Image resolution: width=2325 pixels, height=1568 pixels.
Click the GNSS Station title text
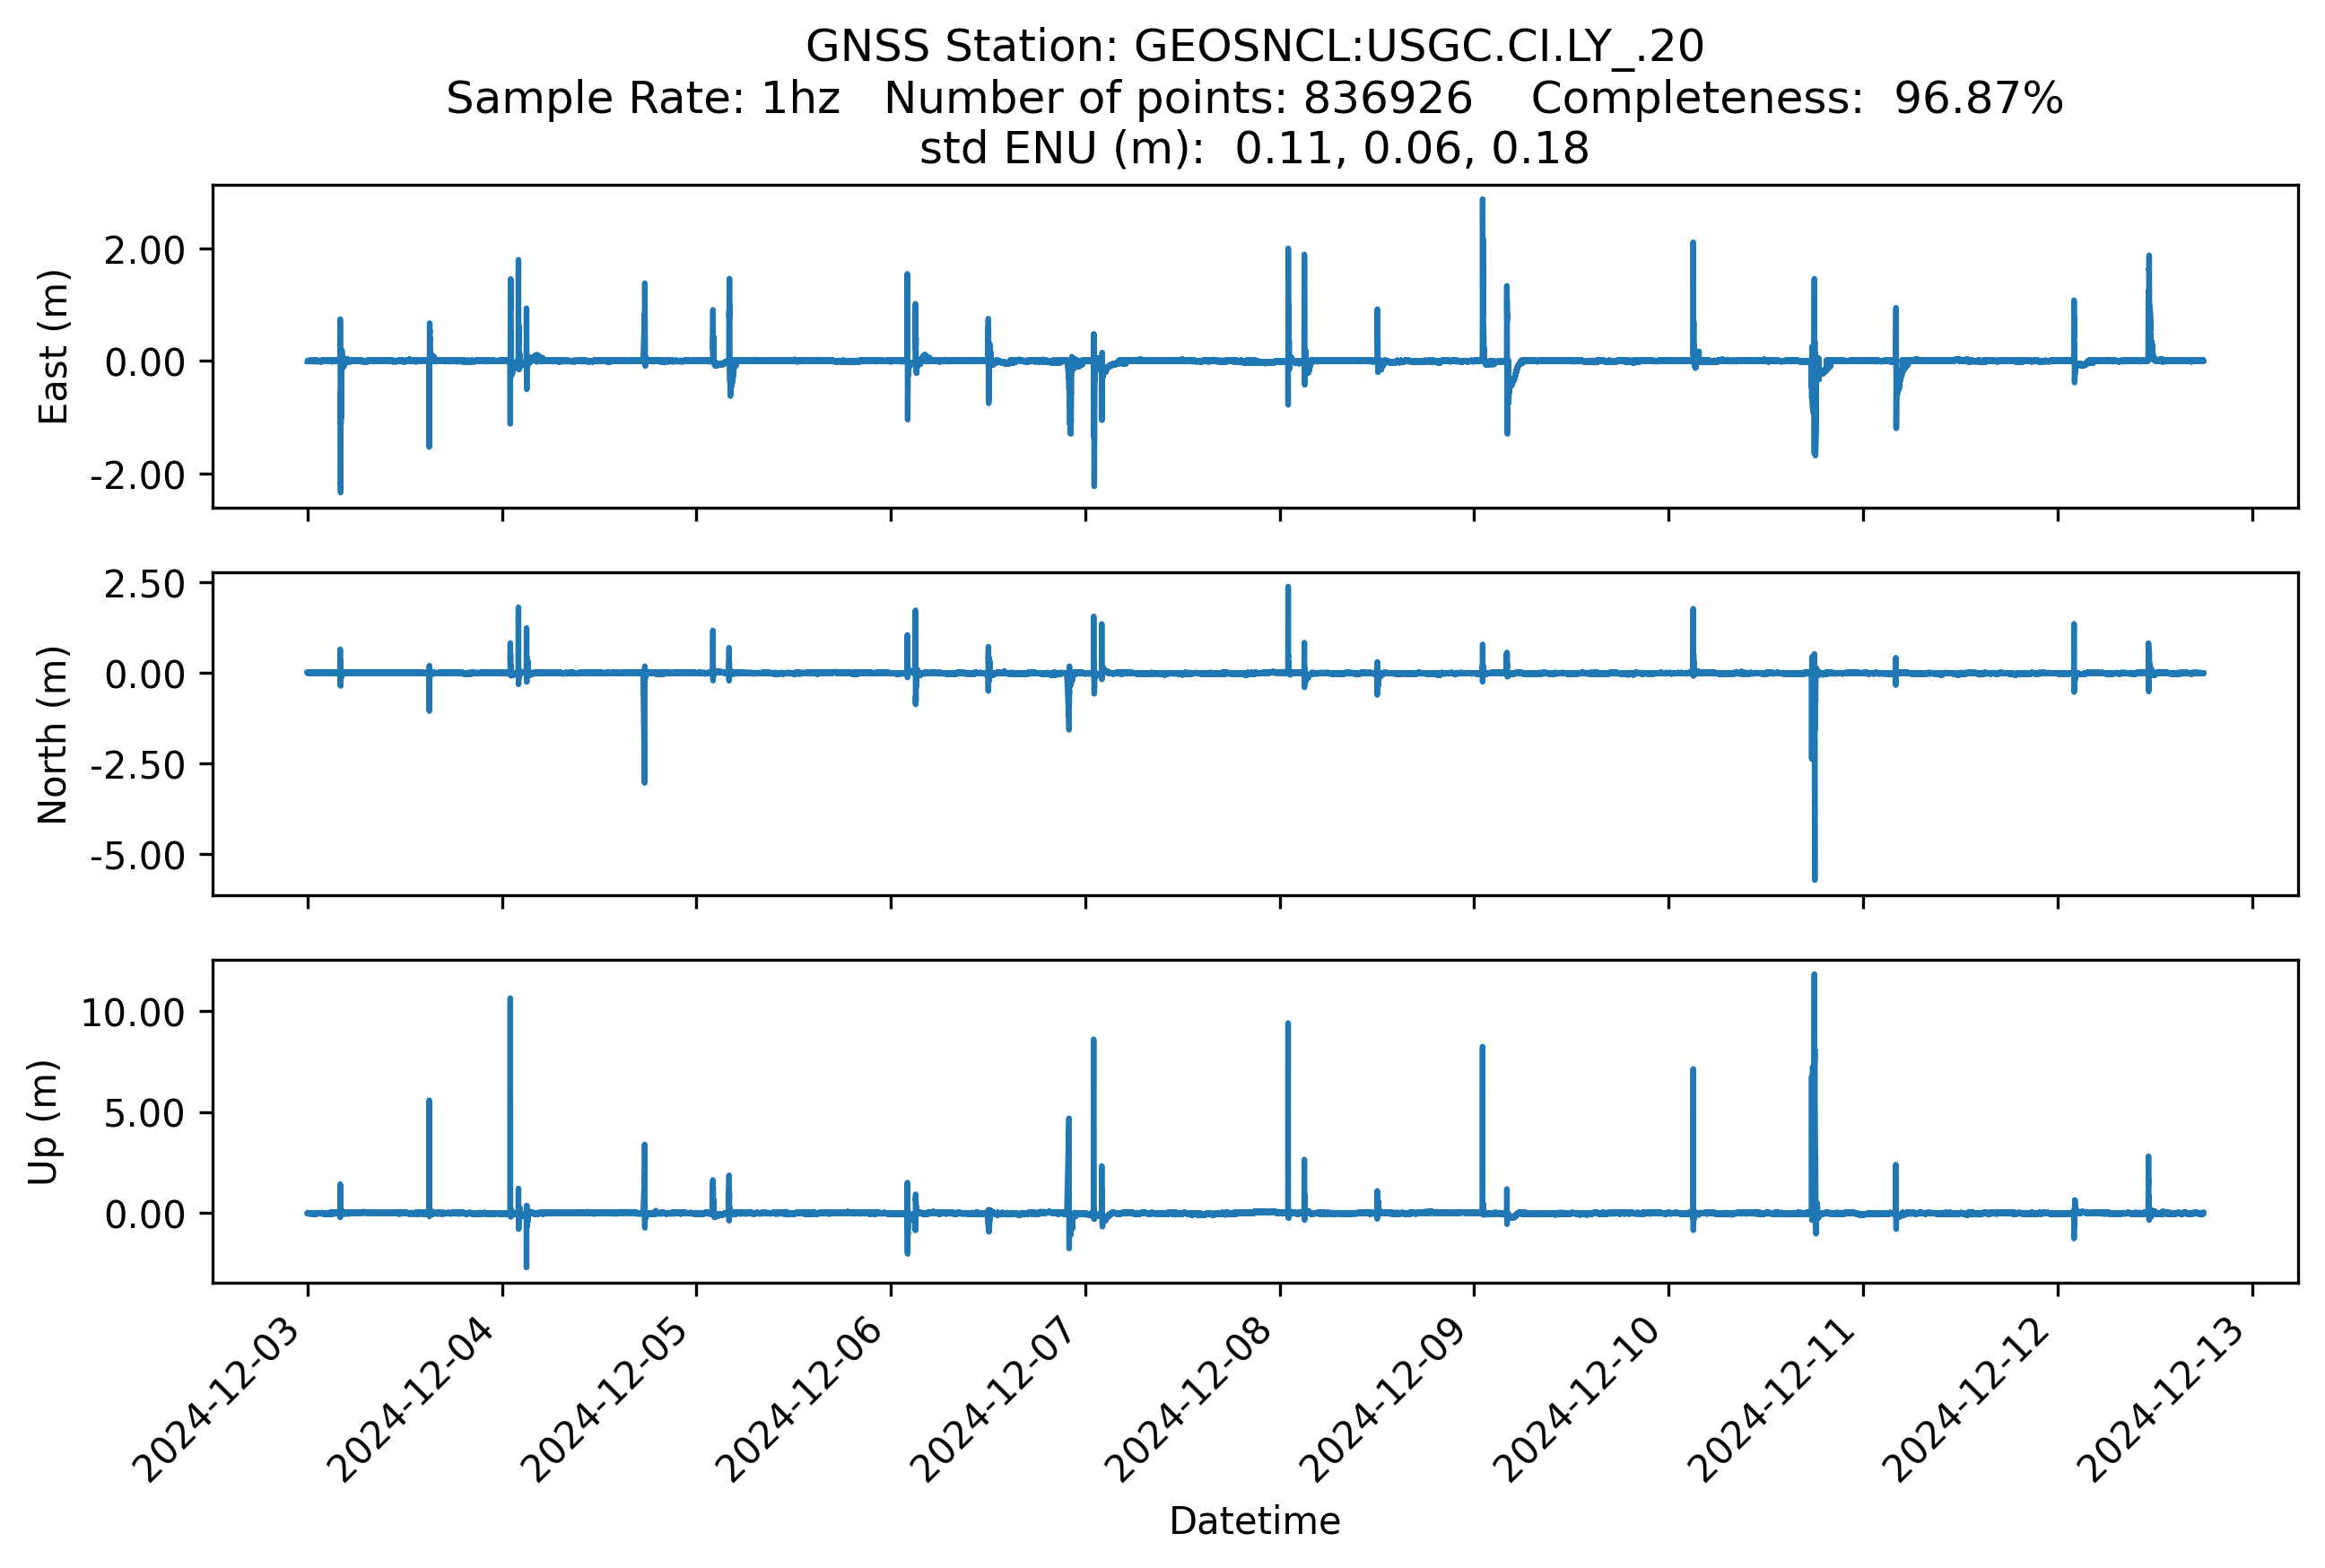click(x=1254, y=46)
